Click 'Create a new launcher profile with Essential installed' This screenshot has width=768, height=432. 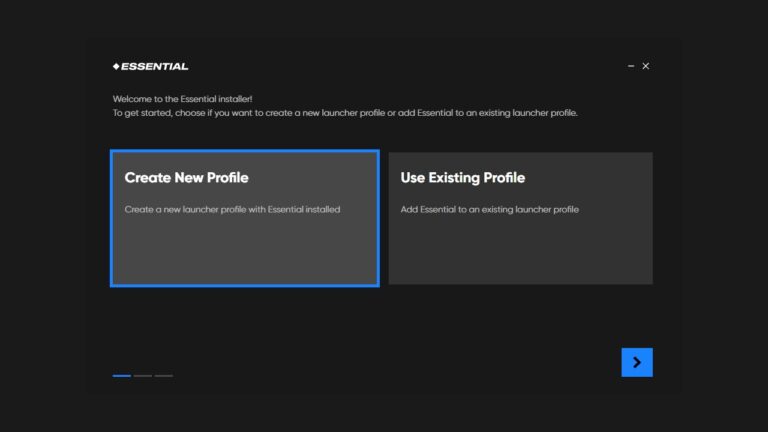[232, 210]
